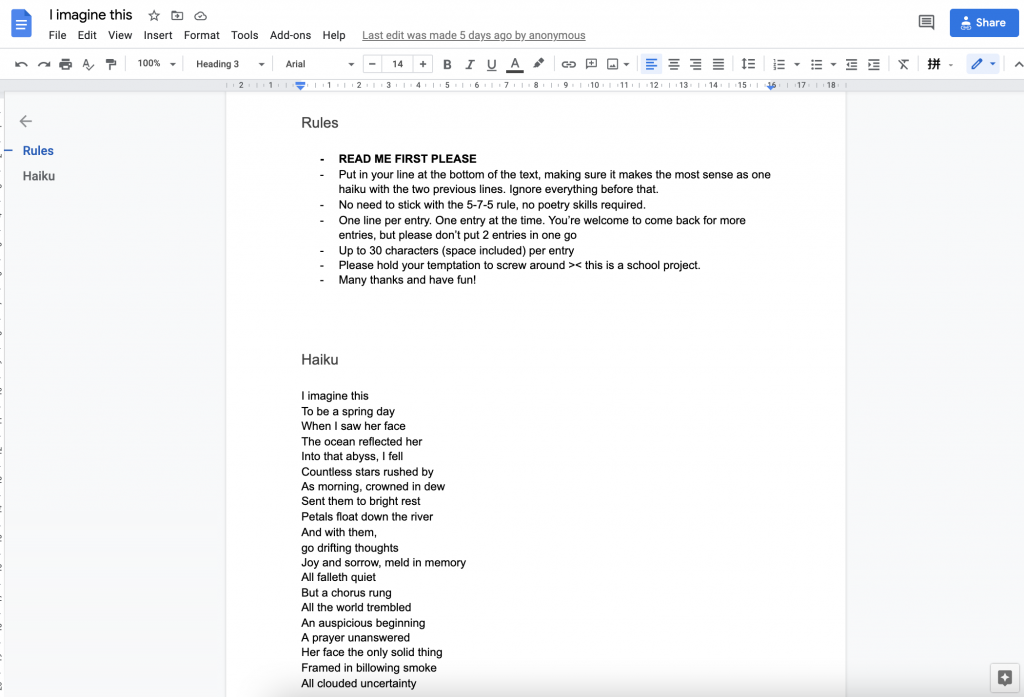
Task: Close the outline with back arrow
Action: [25, 121]
